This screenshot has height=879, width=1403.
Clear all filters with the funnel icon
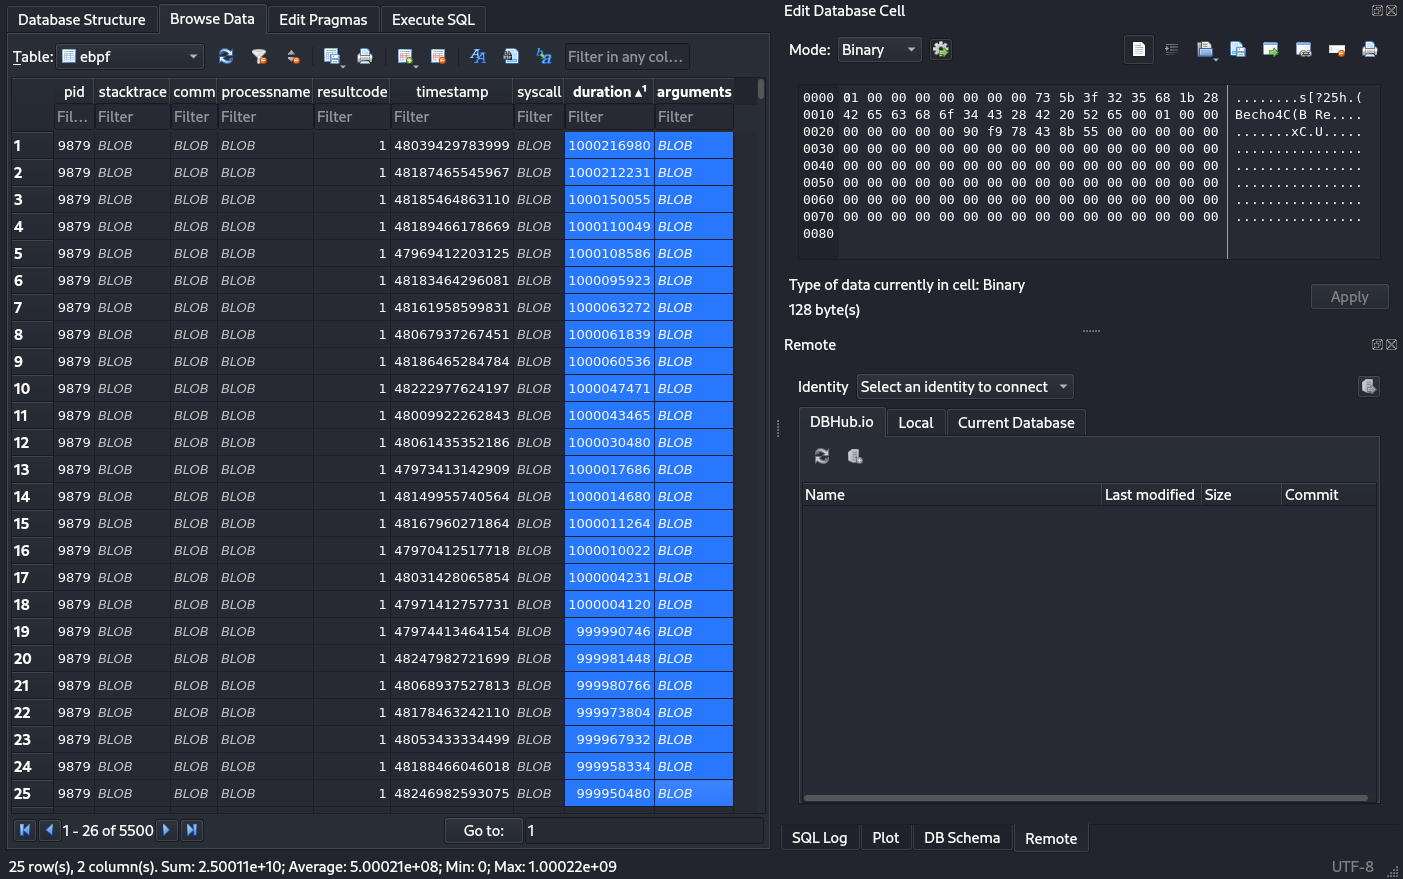pos(259,56)
